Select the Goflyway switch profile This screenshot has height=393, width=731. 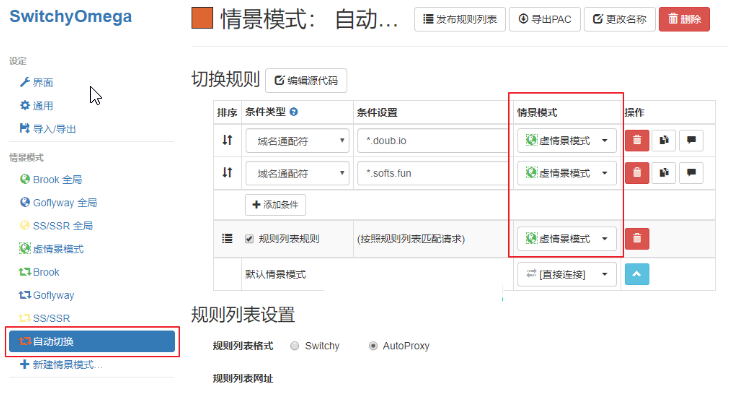tap(47, 295)
